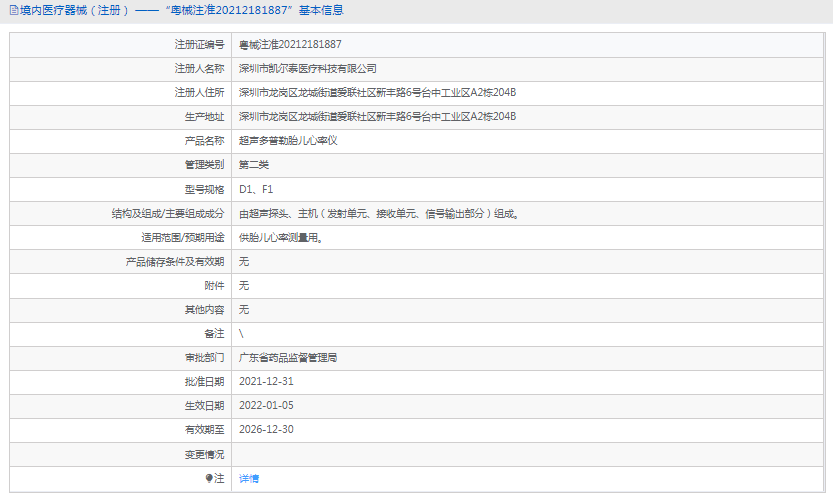Click the 附件 label
The height and width of the screenshot is (500, 833).
click(214, 286)
